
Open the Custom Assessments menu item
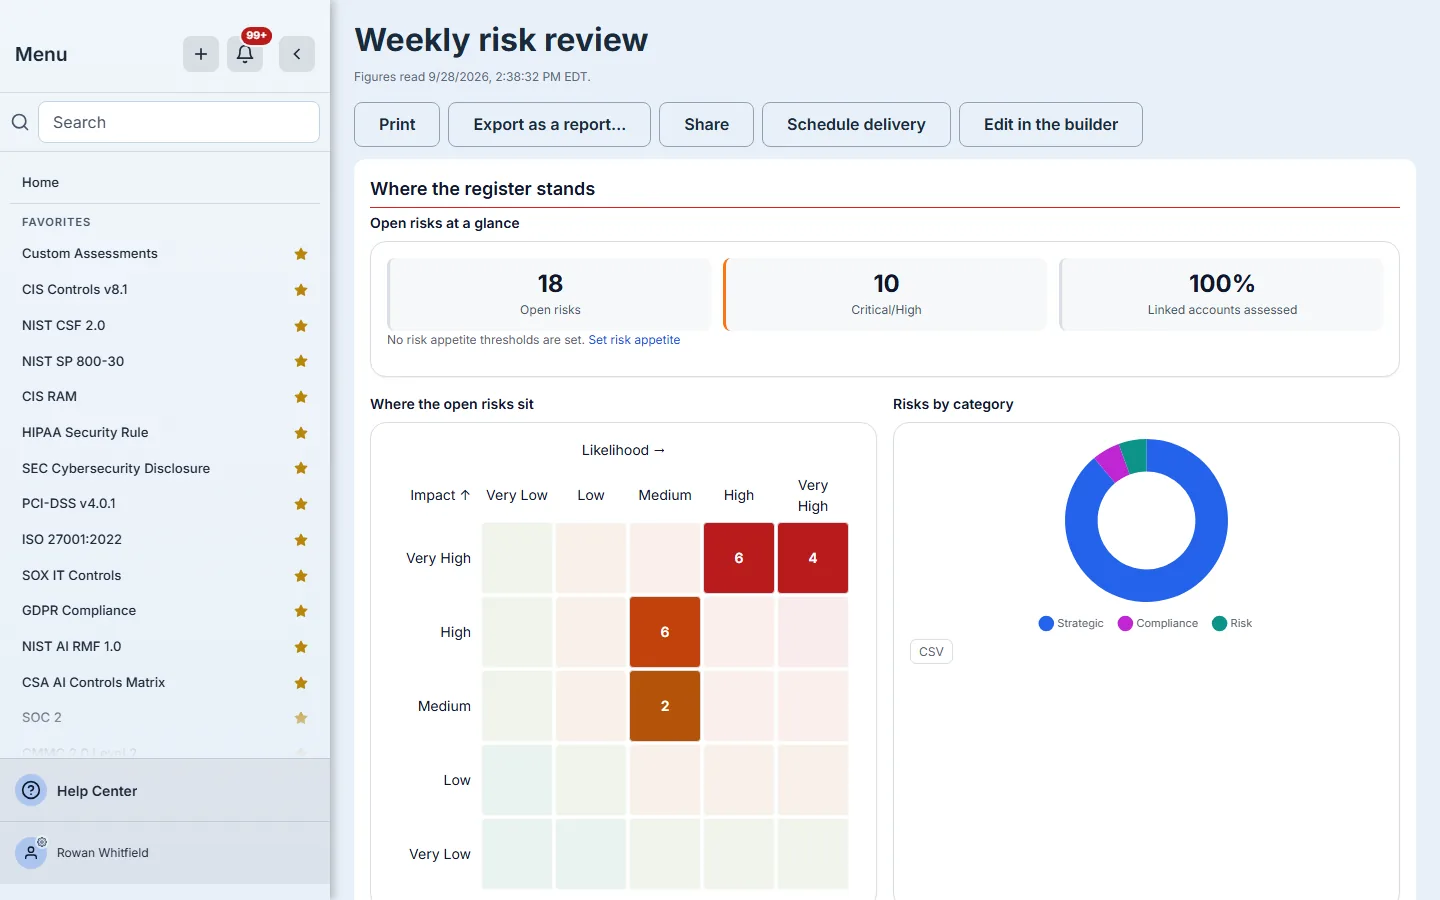point(90,254)
